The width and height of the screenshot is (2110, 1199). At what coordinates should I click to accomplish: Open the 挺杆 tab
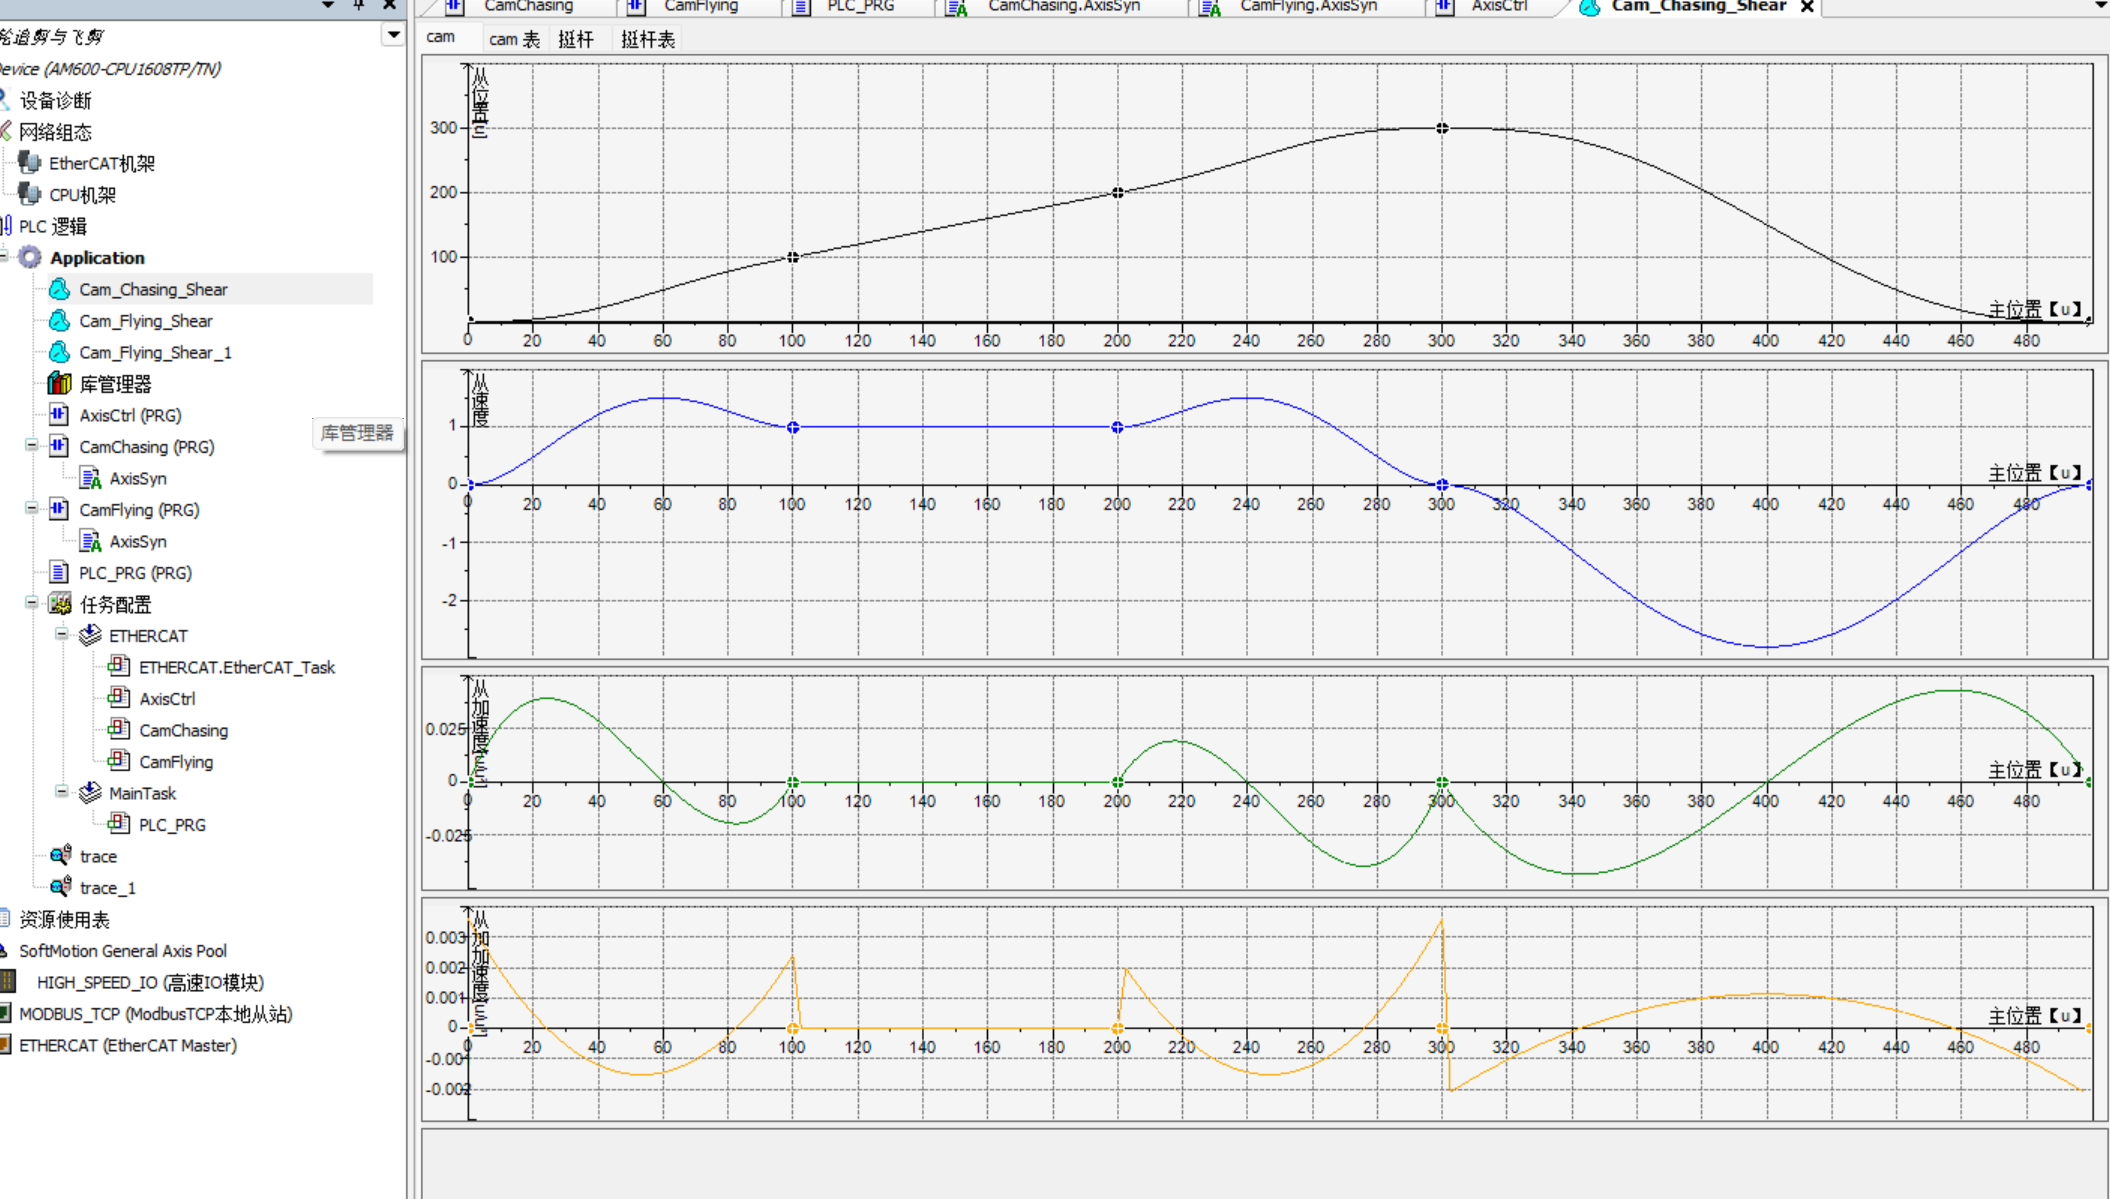click(576, 39)
